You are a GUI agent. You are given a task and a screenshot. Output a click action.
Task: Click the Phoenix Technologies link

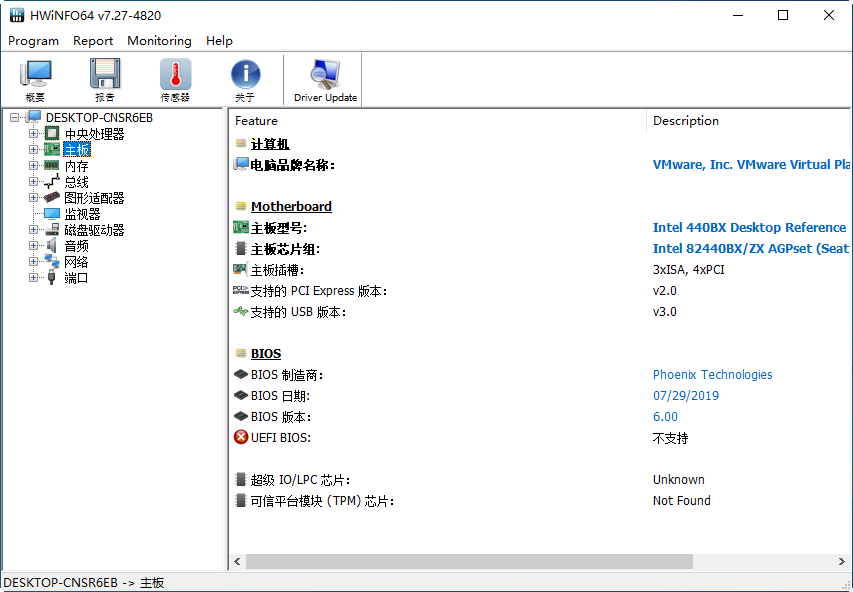click(x=712, y=374)
